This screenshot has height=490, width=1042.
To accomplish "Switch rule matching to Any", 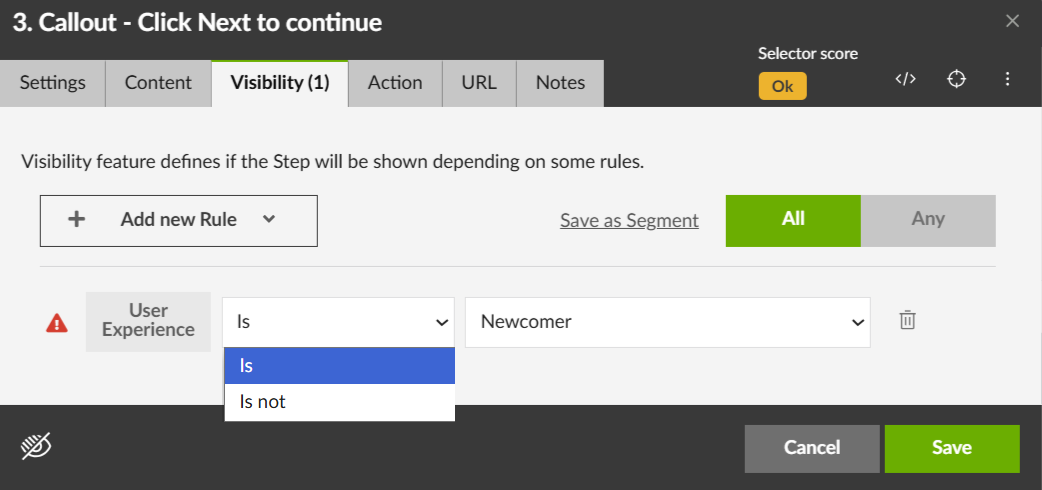I will coord(928,220).
